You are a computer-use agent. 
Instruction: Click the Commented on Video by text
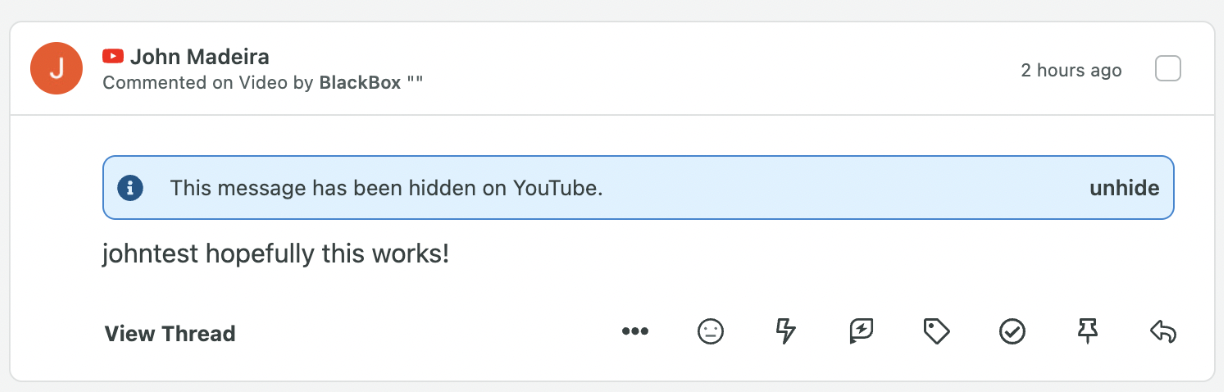pos(208,82)
